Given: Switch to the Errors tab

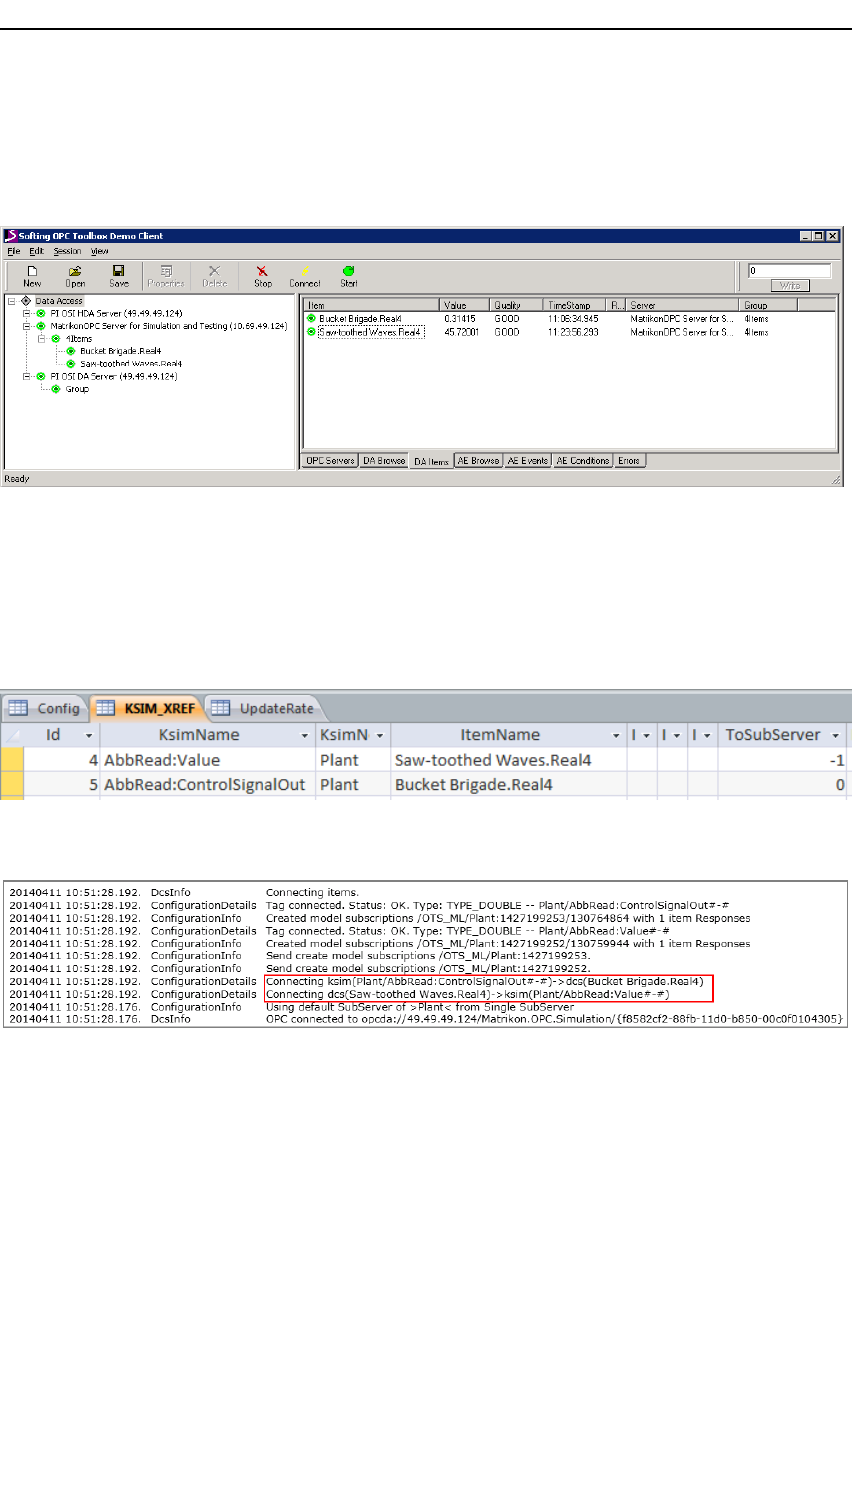Looking at the screenshot, I should click(x=629, y=461).
